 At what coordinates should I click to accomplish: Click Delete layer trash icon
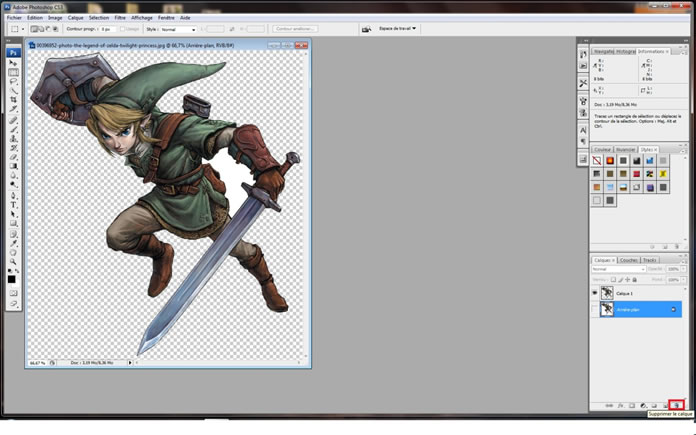676,405
